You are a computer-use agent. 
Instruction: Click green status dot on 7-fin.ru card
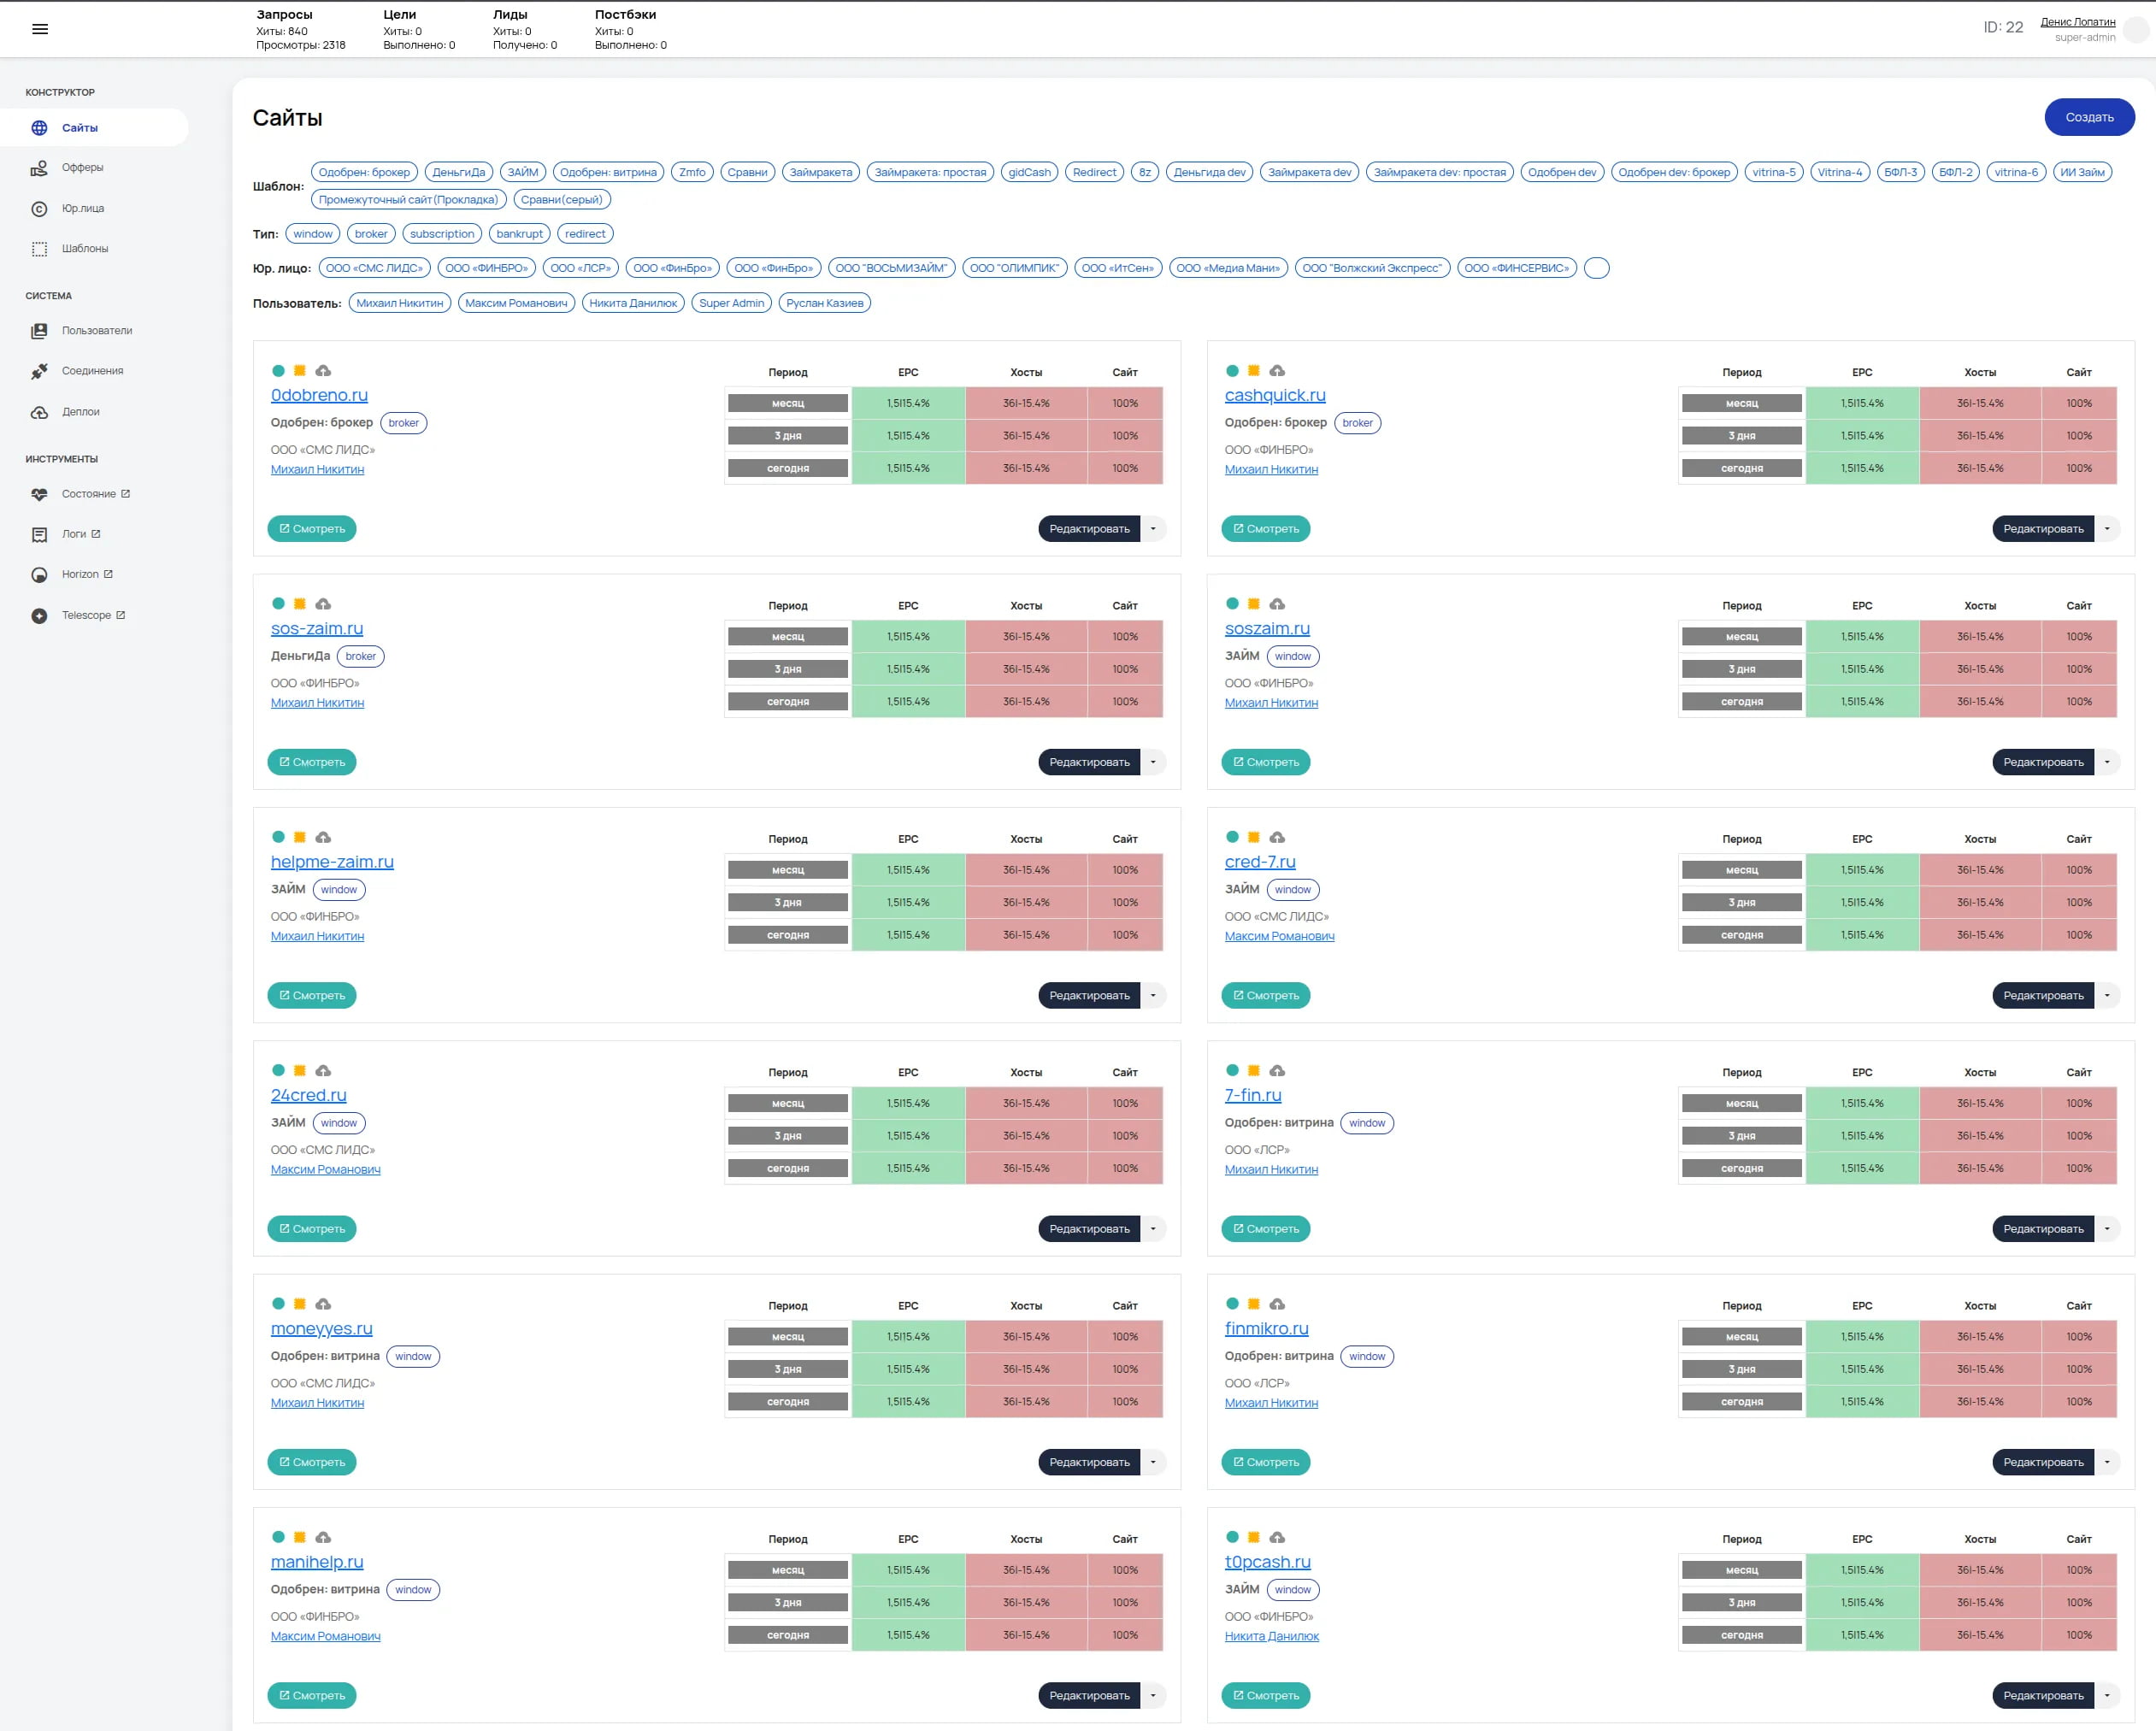pos(1232,1071)
